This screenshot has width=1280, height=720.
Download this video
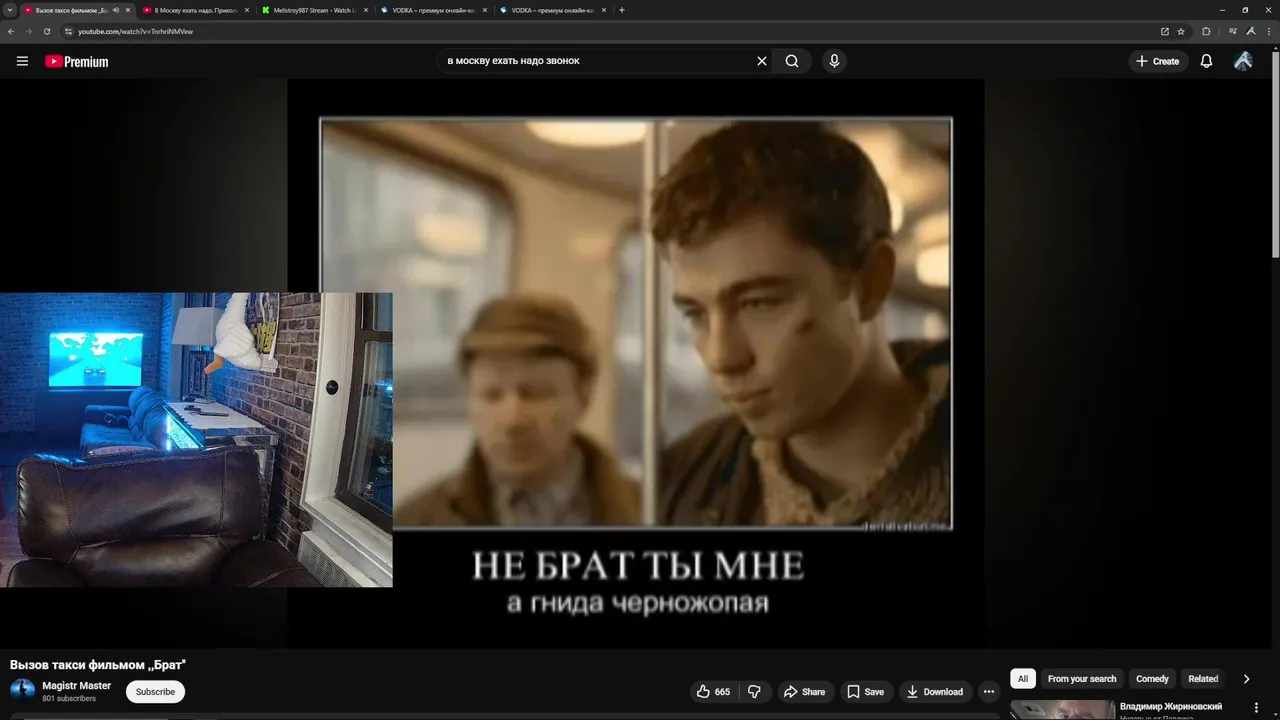(x=934, y=692)
